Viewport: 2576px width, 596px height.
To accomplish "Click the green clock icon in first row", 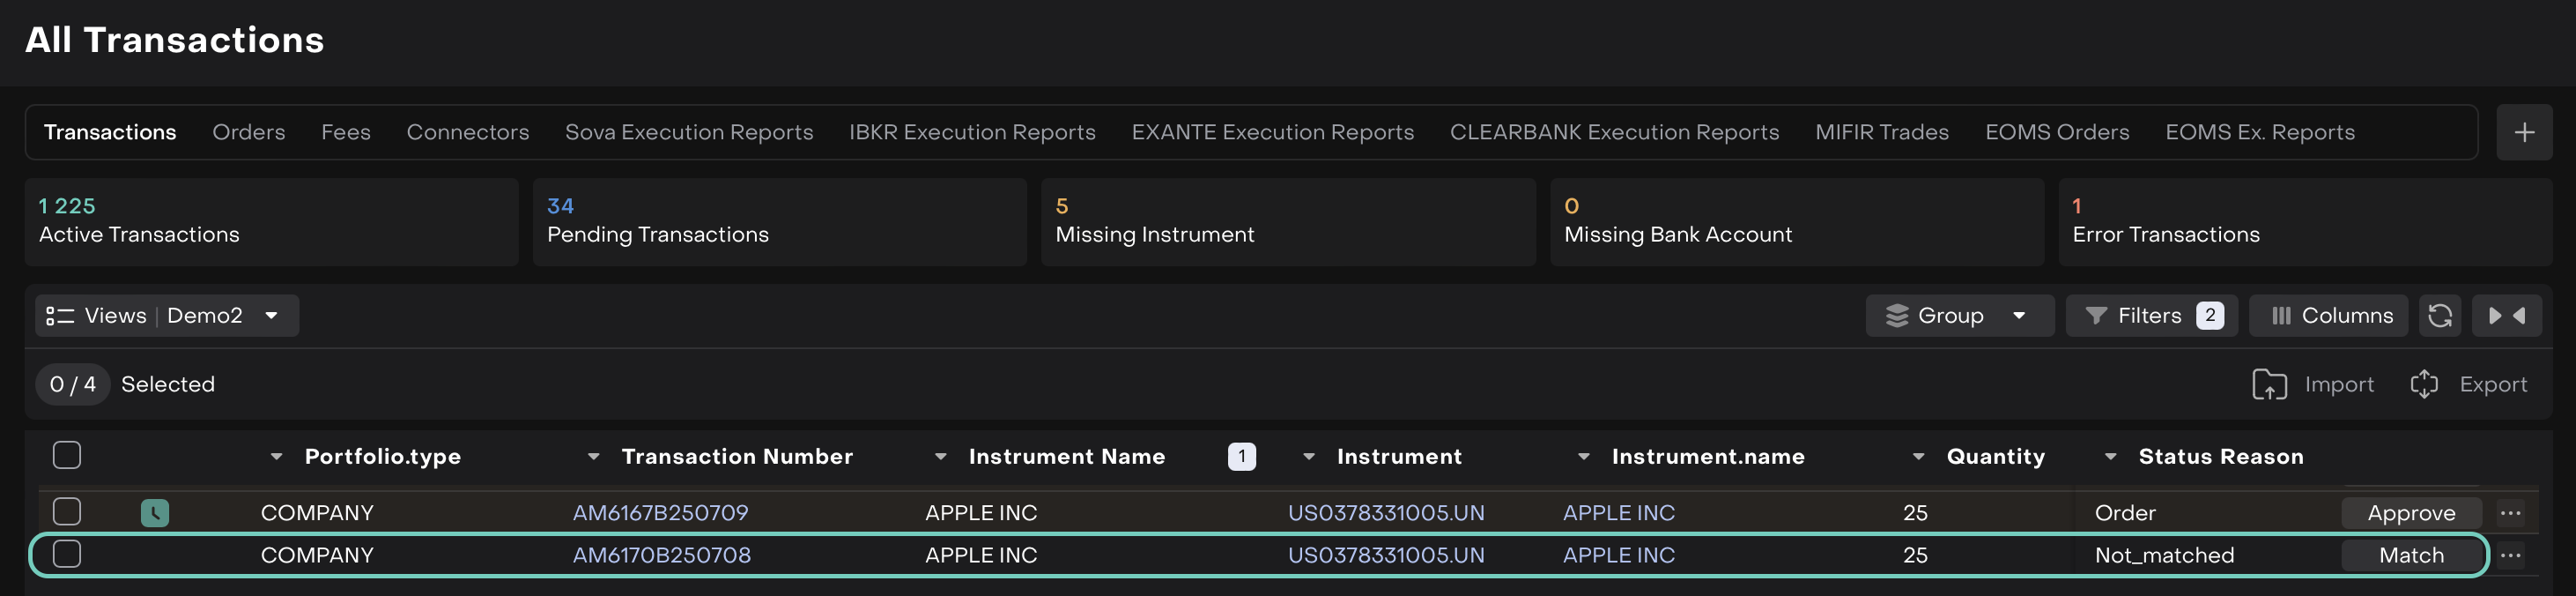I will pos(154,513).
